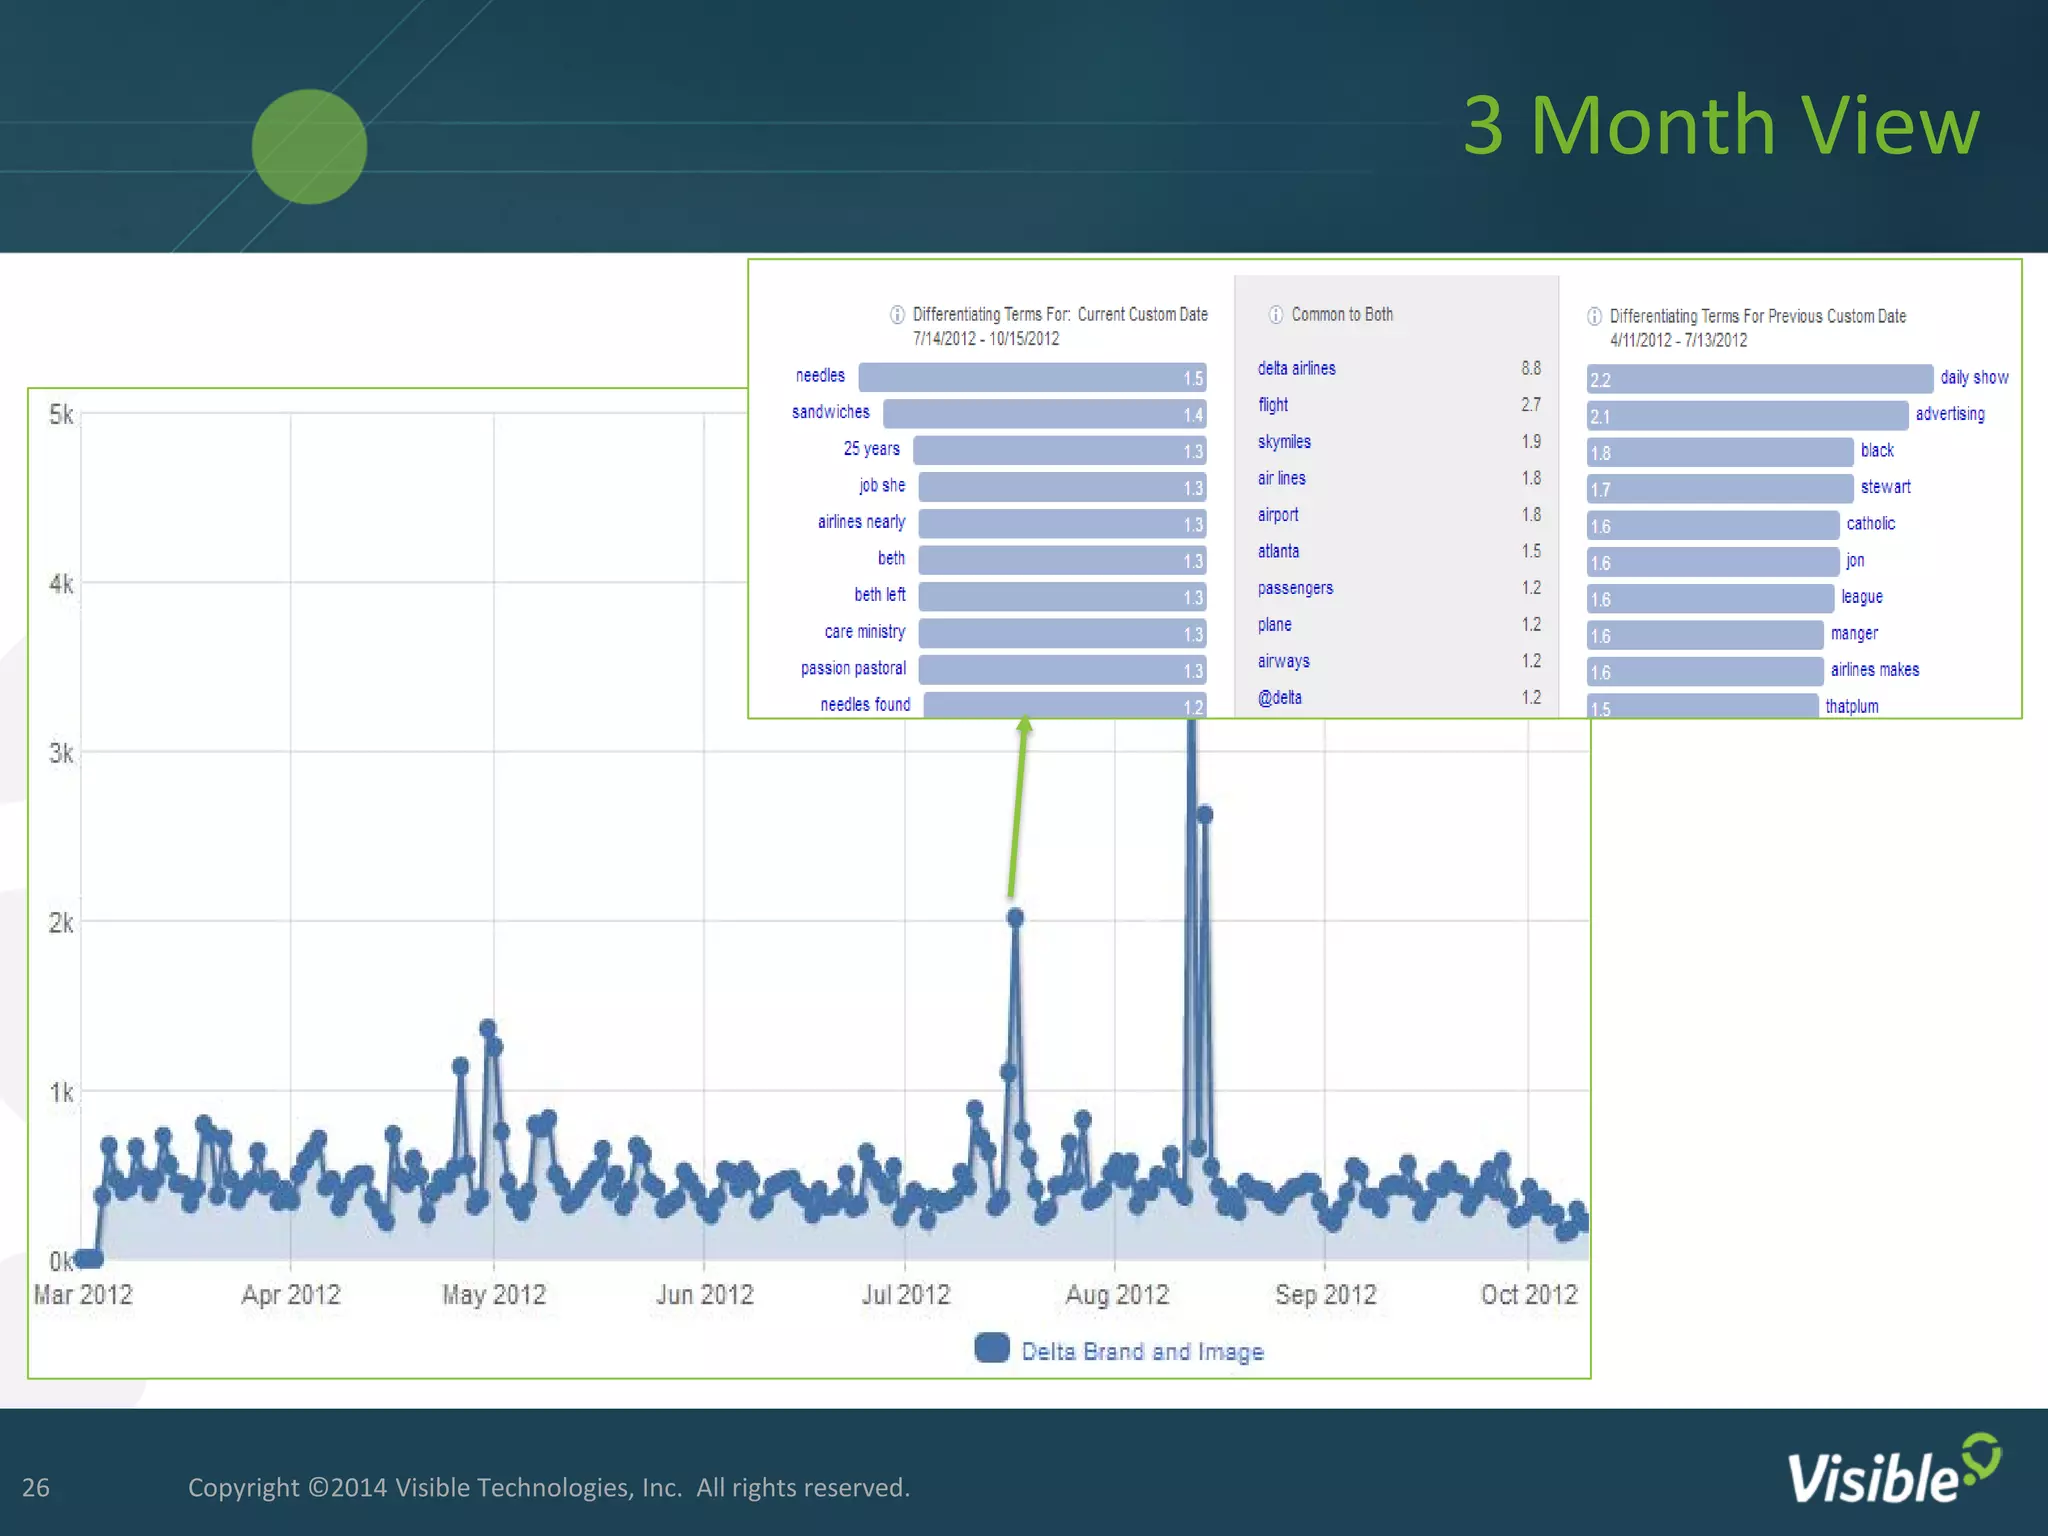
Task: Open the 'manger' term
Action: 1854,634
